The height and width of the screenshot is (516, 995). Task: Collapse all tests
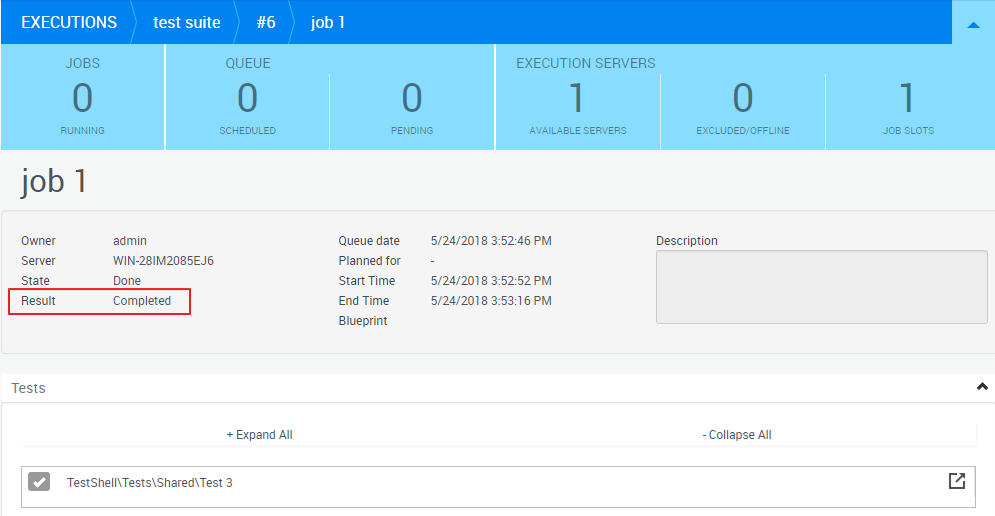pyautogui.click(x=737, y=435)
